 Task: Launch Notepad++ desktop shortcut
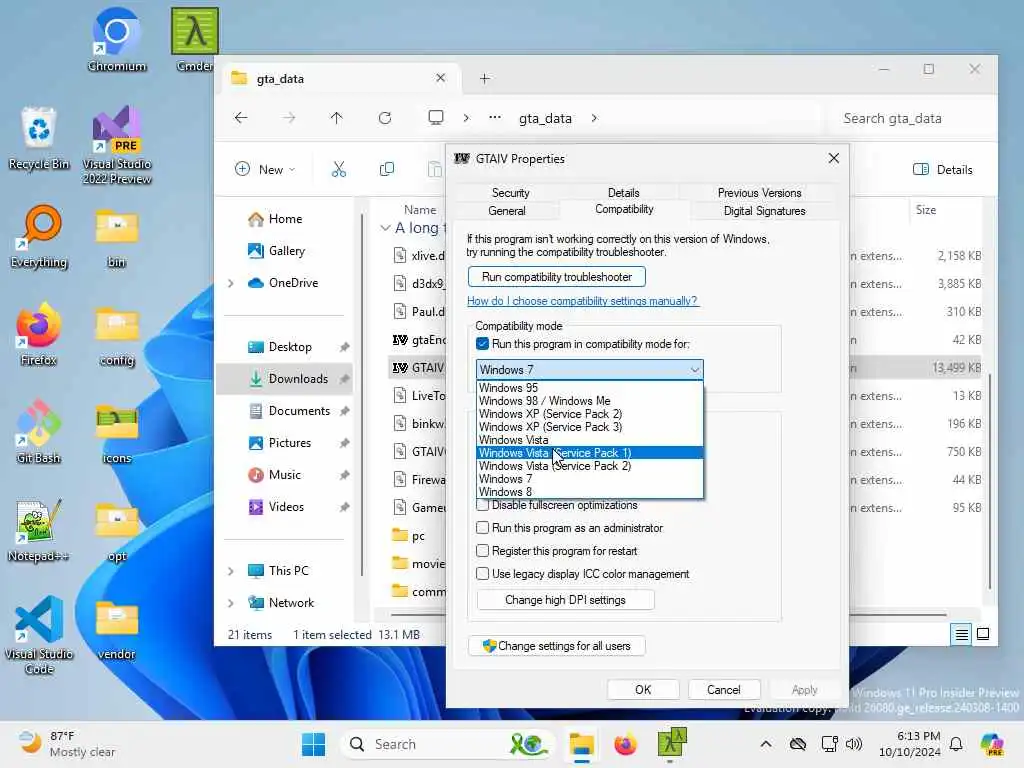point(39,530)
